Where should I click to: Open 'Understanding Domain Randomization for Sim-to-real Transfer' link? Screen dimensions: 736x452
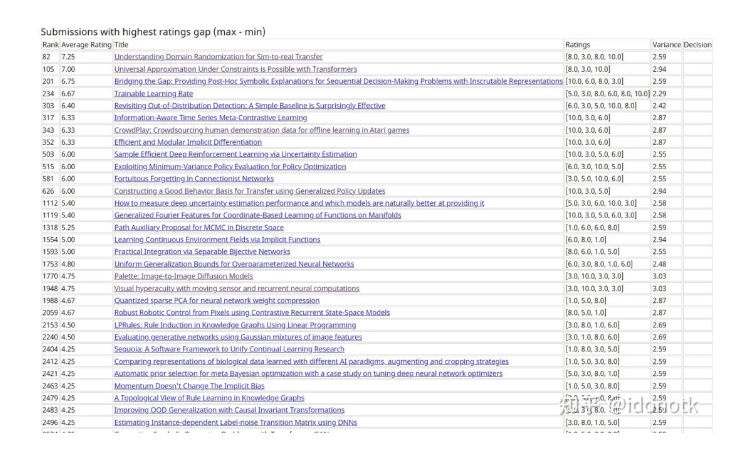click(218, 57)
